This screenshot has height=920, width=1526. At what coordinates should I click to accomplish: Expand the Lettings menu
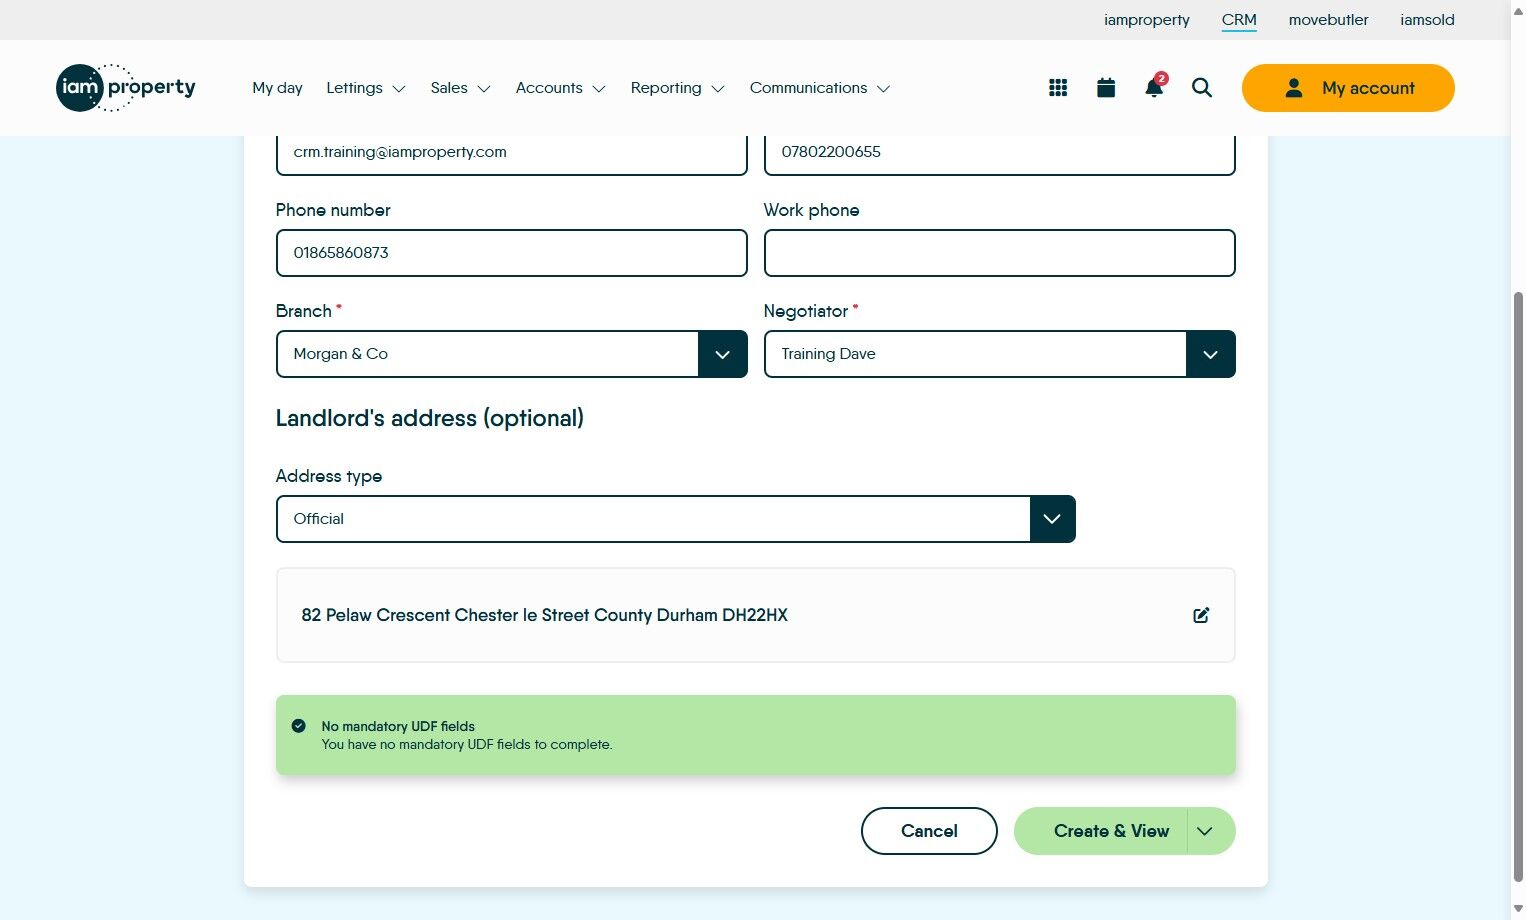point(366,88)
